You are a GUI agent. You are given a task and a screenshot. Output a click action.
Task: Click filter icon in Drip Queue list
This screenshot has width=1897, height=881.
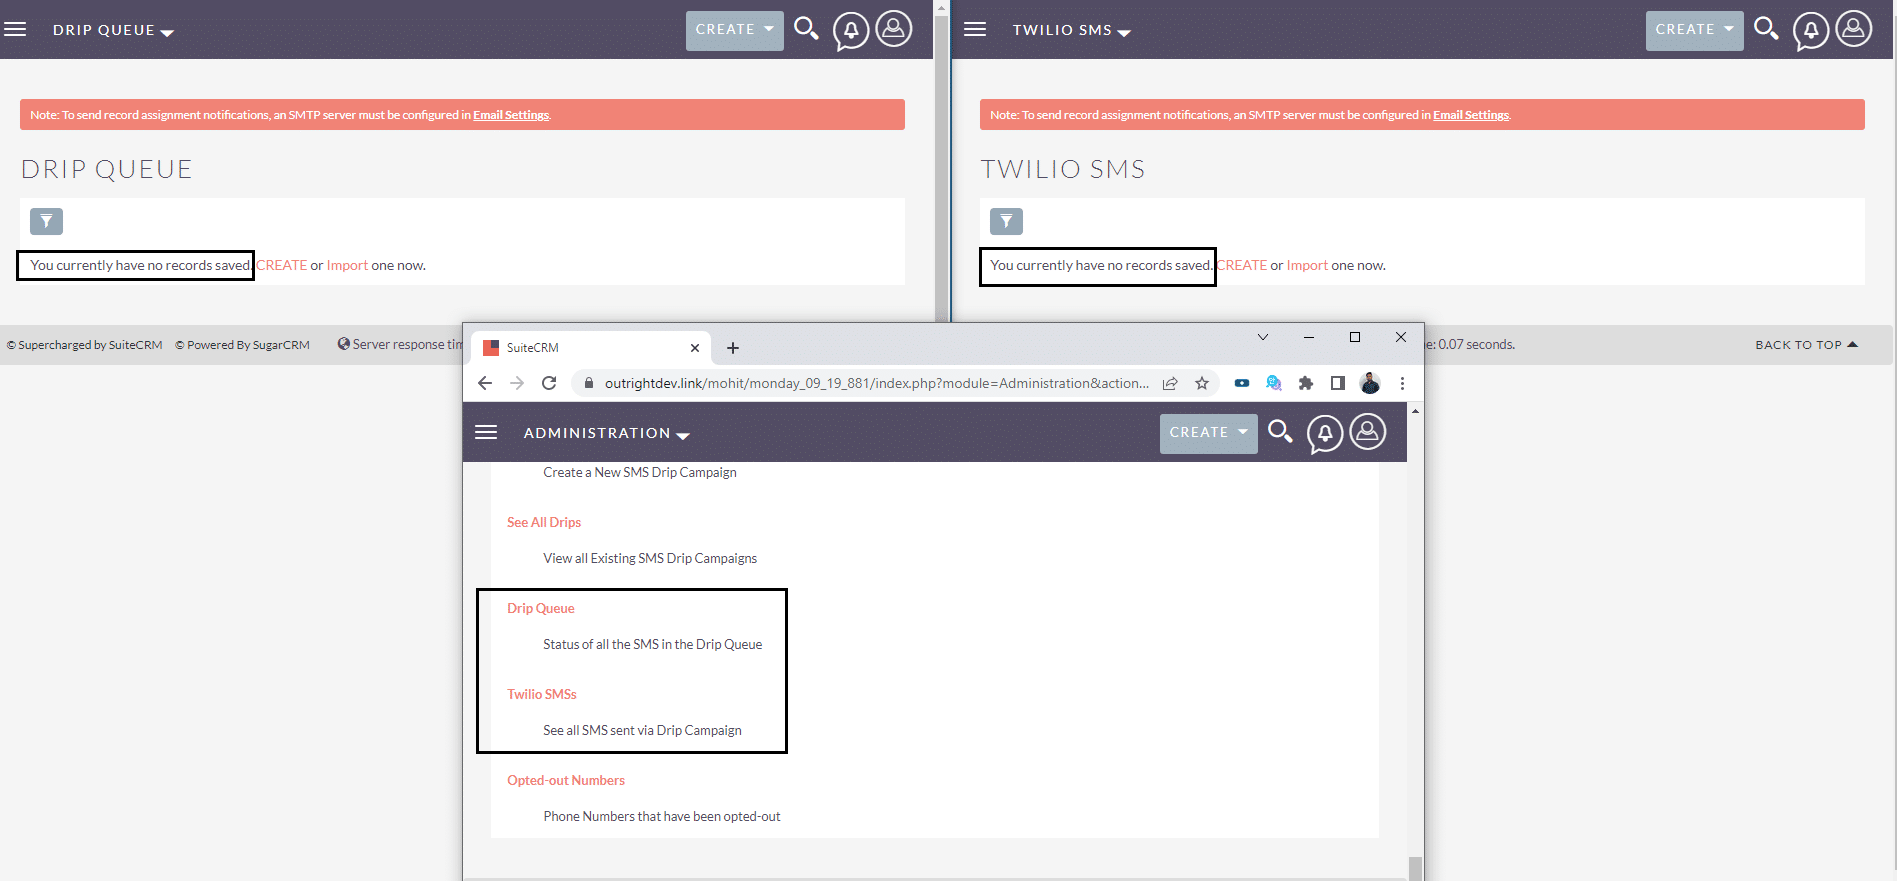[x=46, y=221]
